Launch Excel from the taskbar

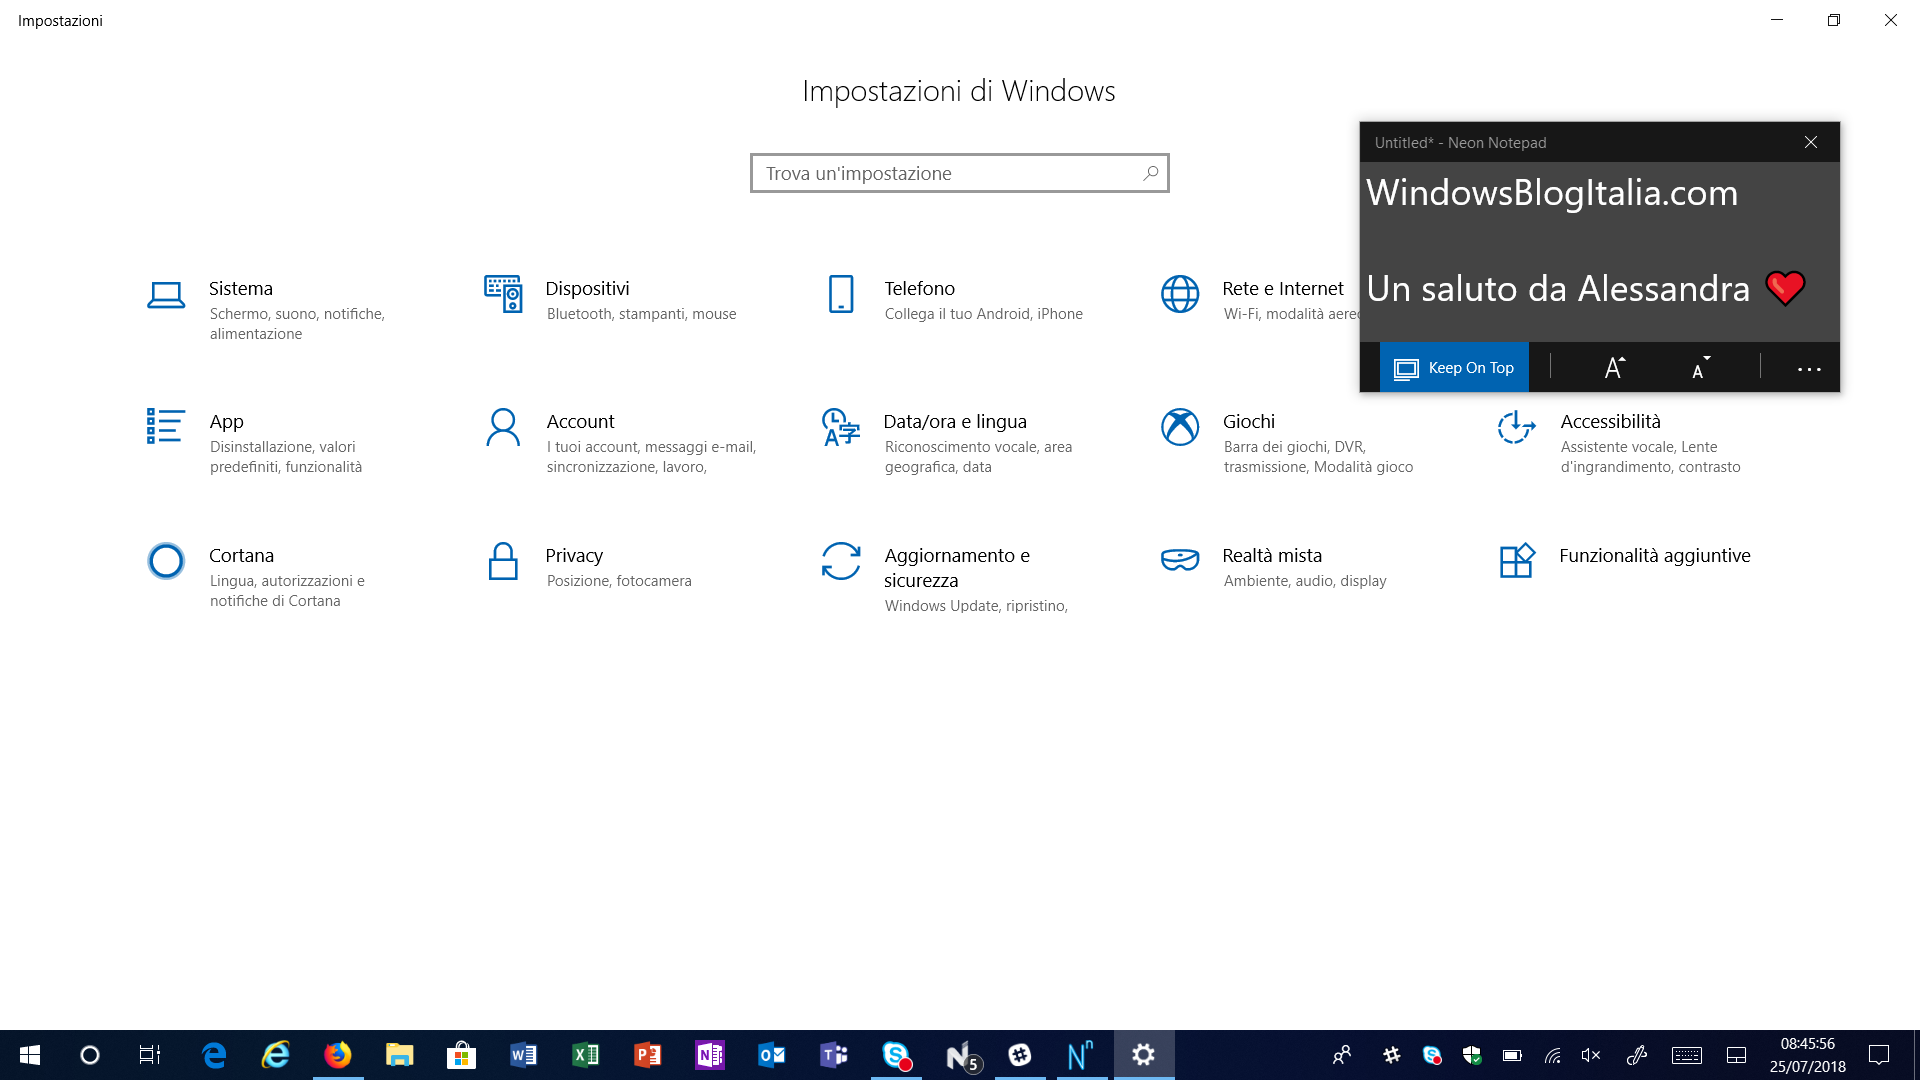586,1055
